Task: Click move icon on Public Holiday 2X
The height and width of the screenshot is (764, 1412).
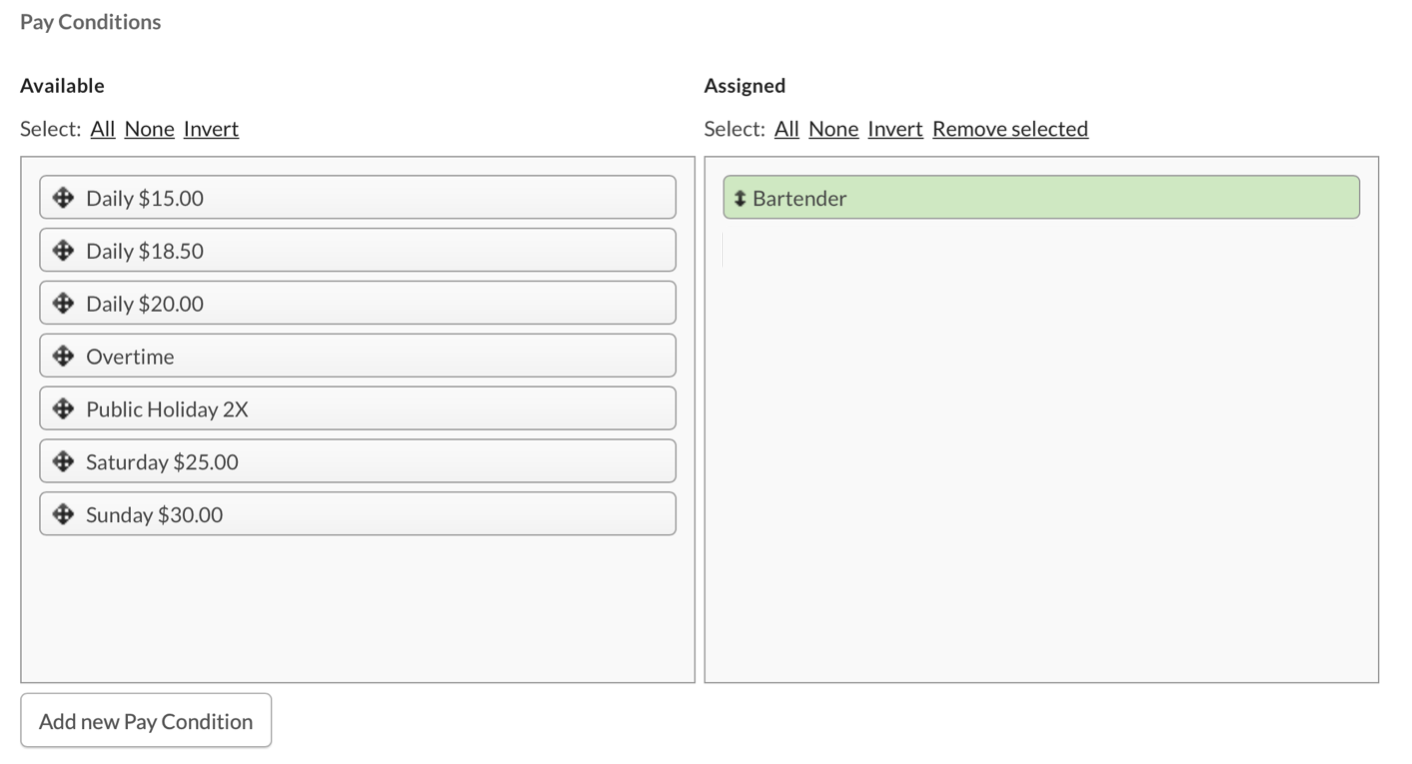Action: [x=63, y=409]
